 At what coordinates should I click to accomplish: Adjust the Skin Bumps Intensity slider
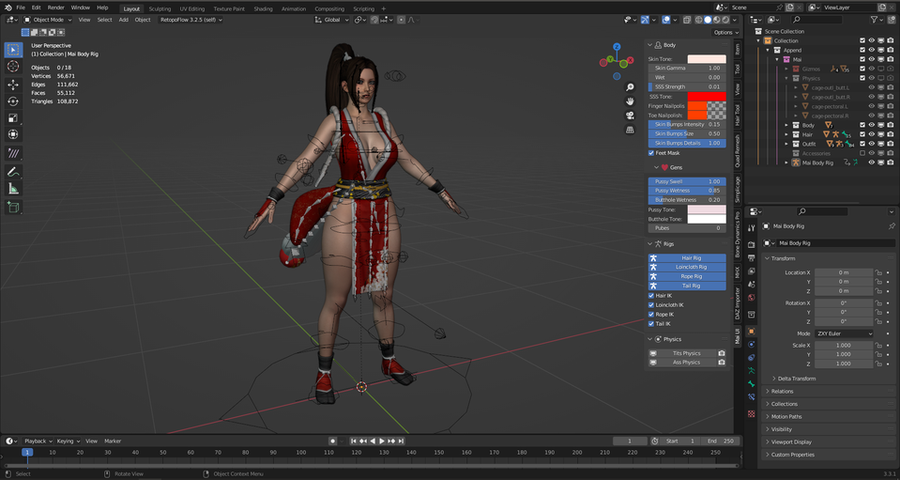coord(687,125)
